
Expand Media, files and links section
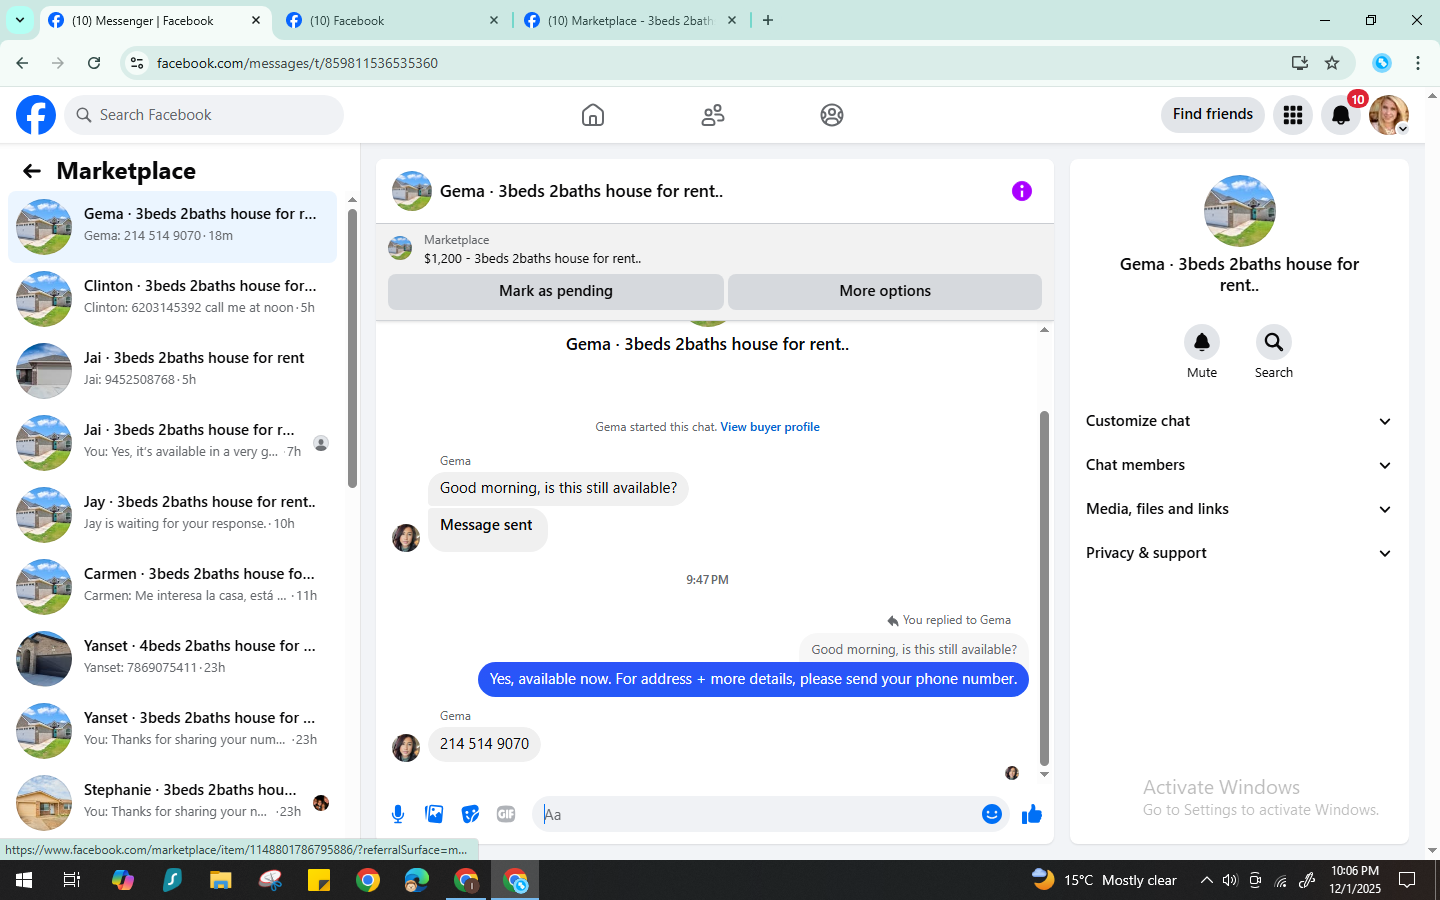[1239, 509]
